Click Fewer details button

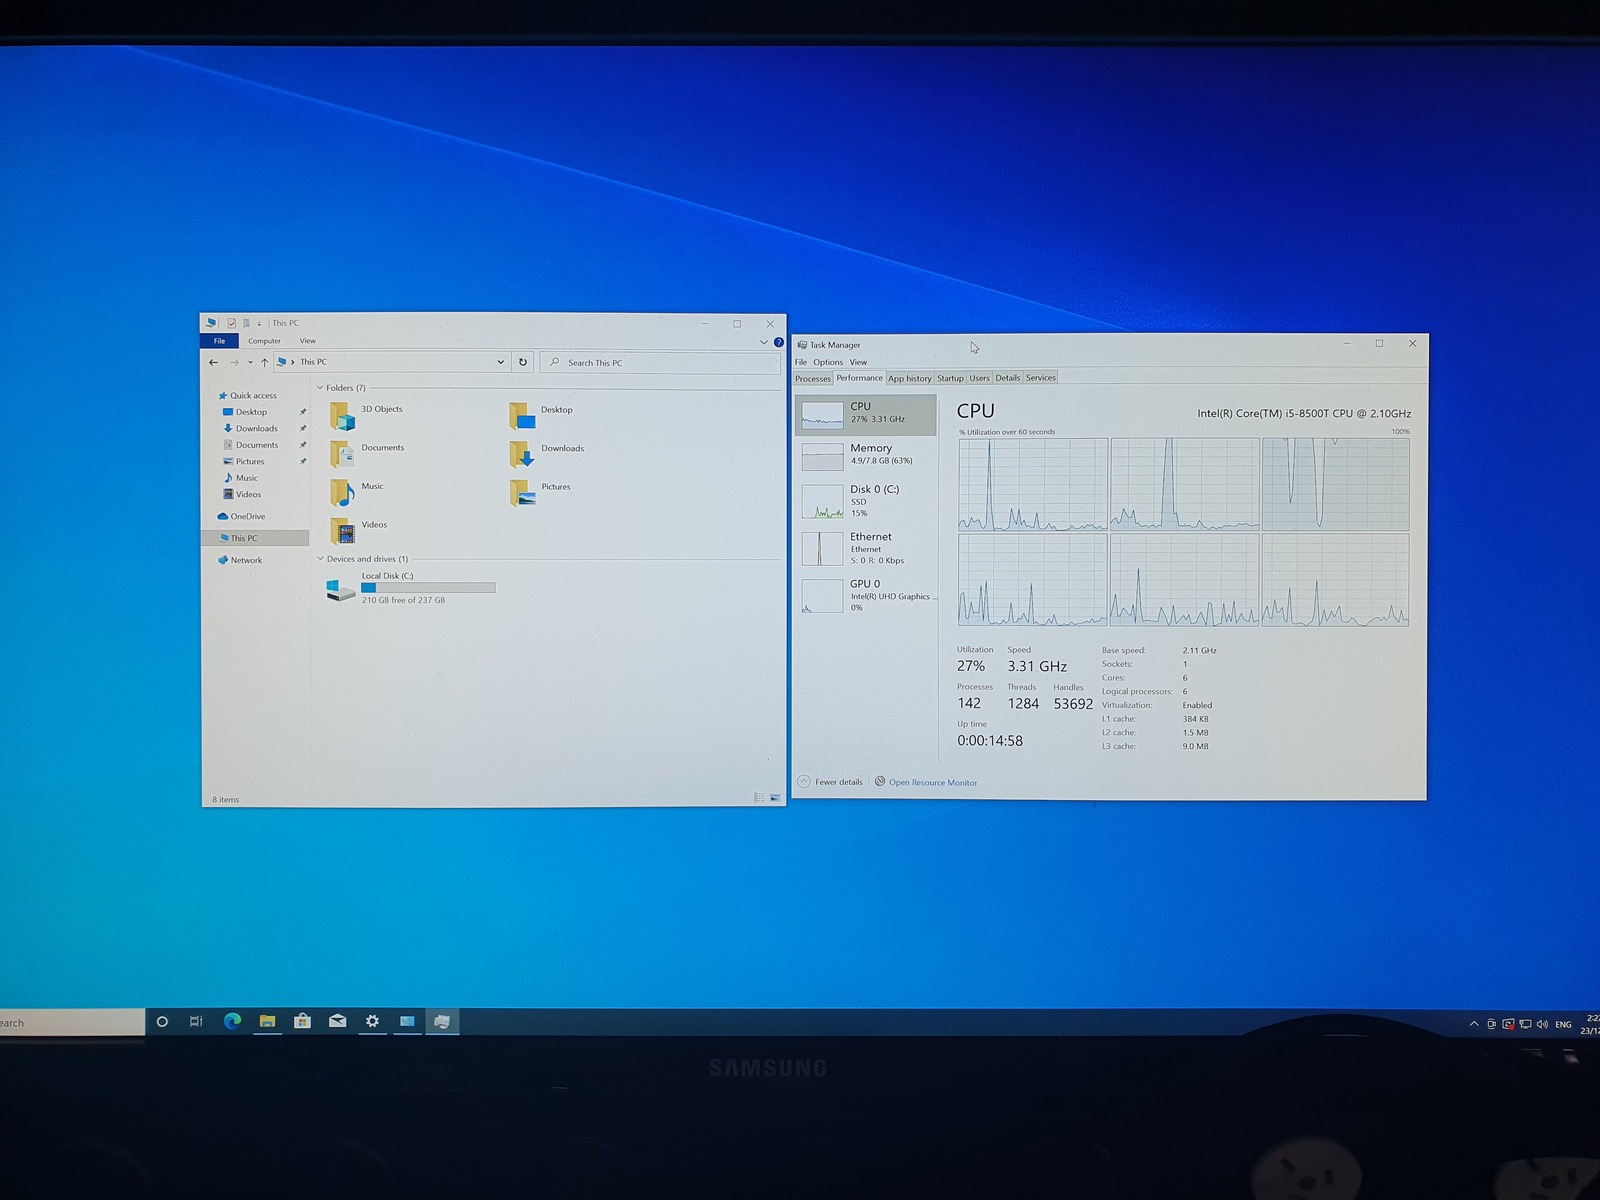pos(830,782)
